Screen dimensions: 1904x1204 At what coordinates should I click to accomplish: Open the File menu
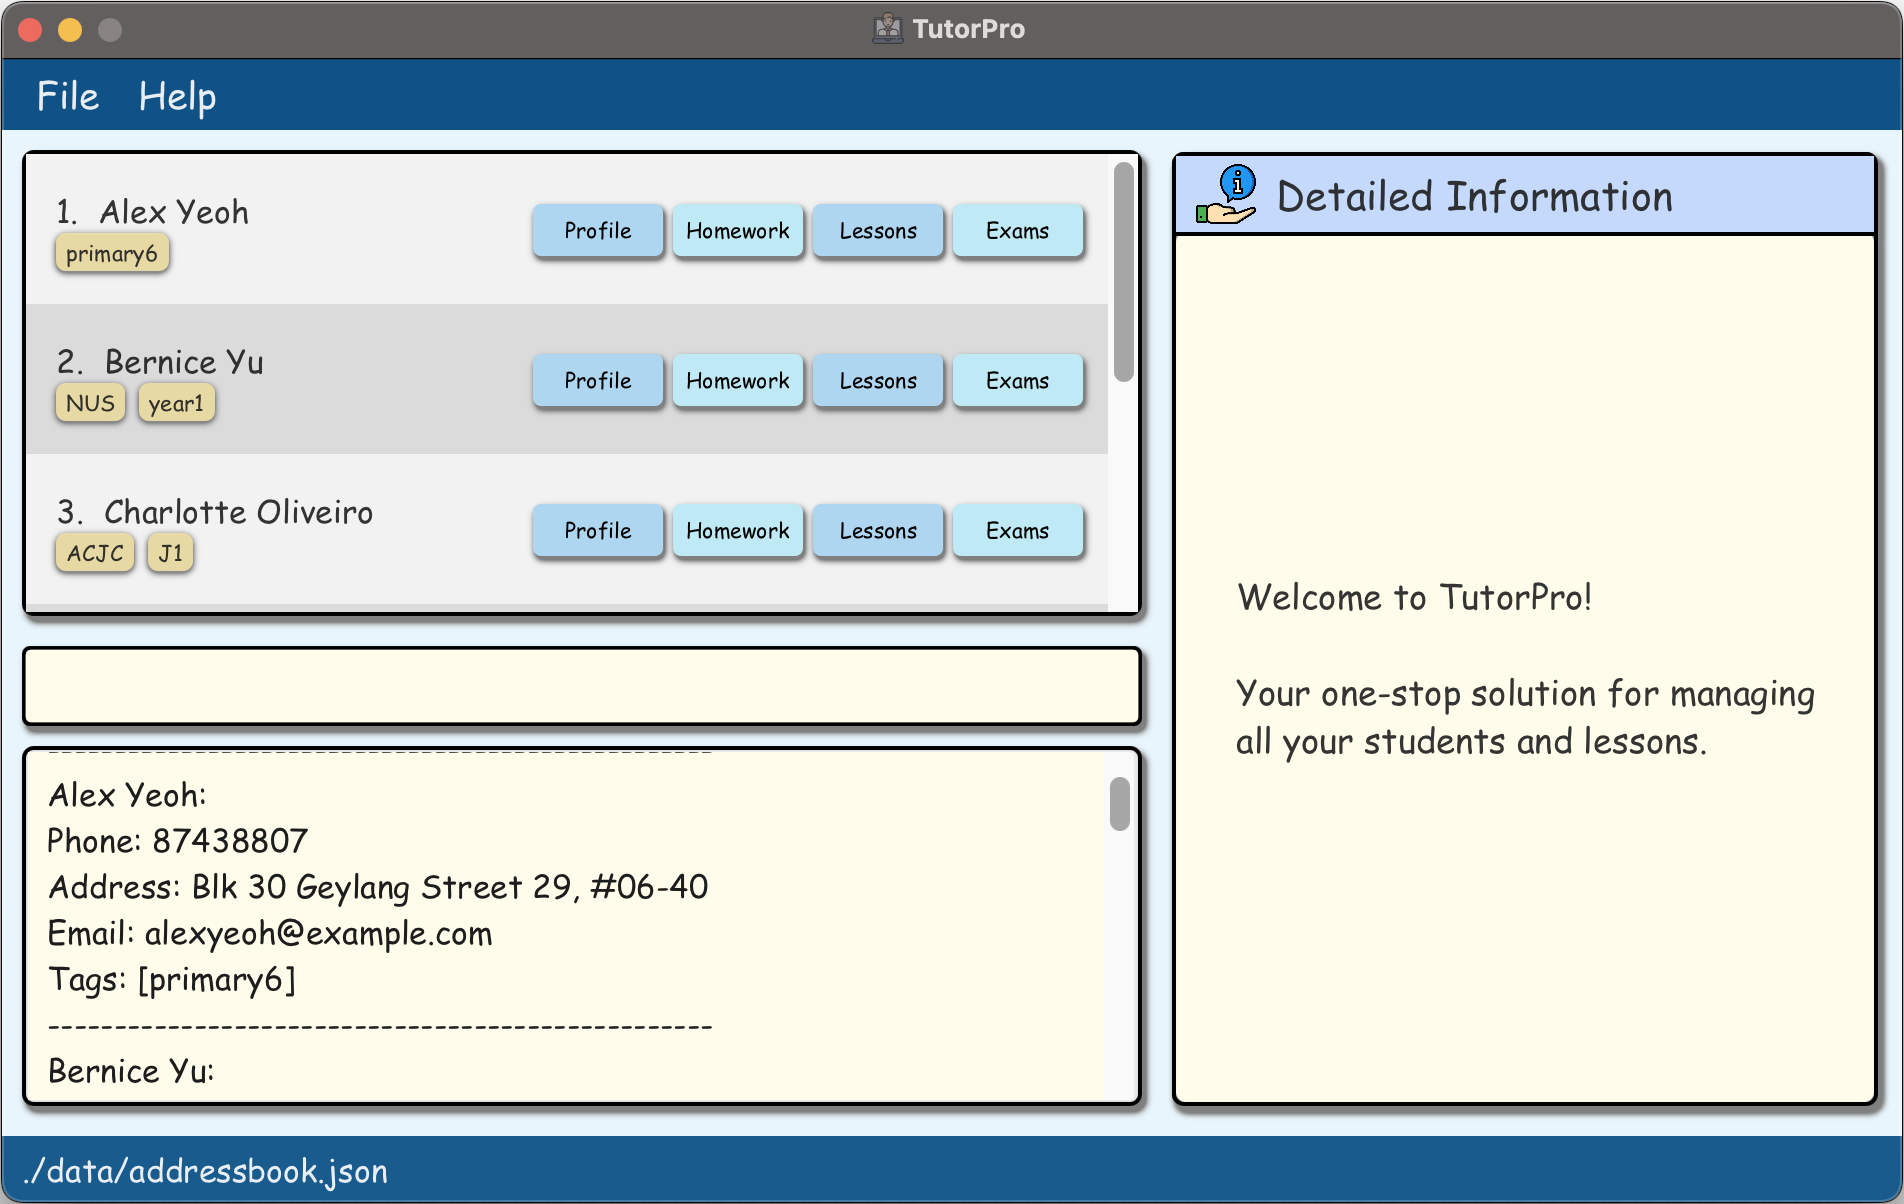tap(68, 96)
